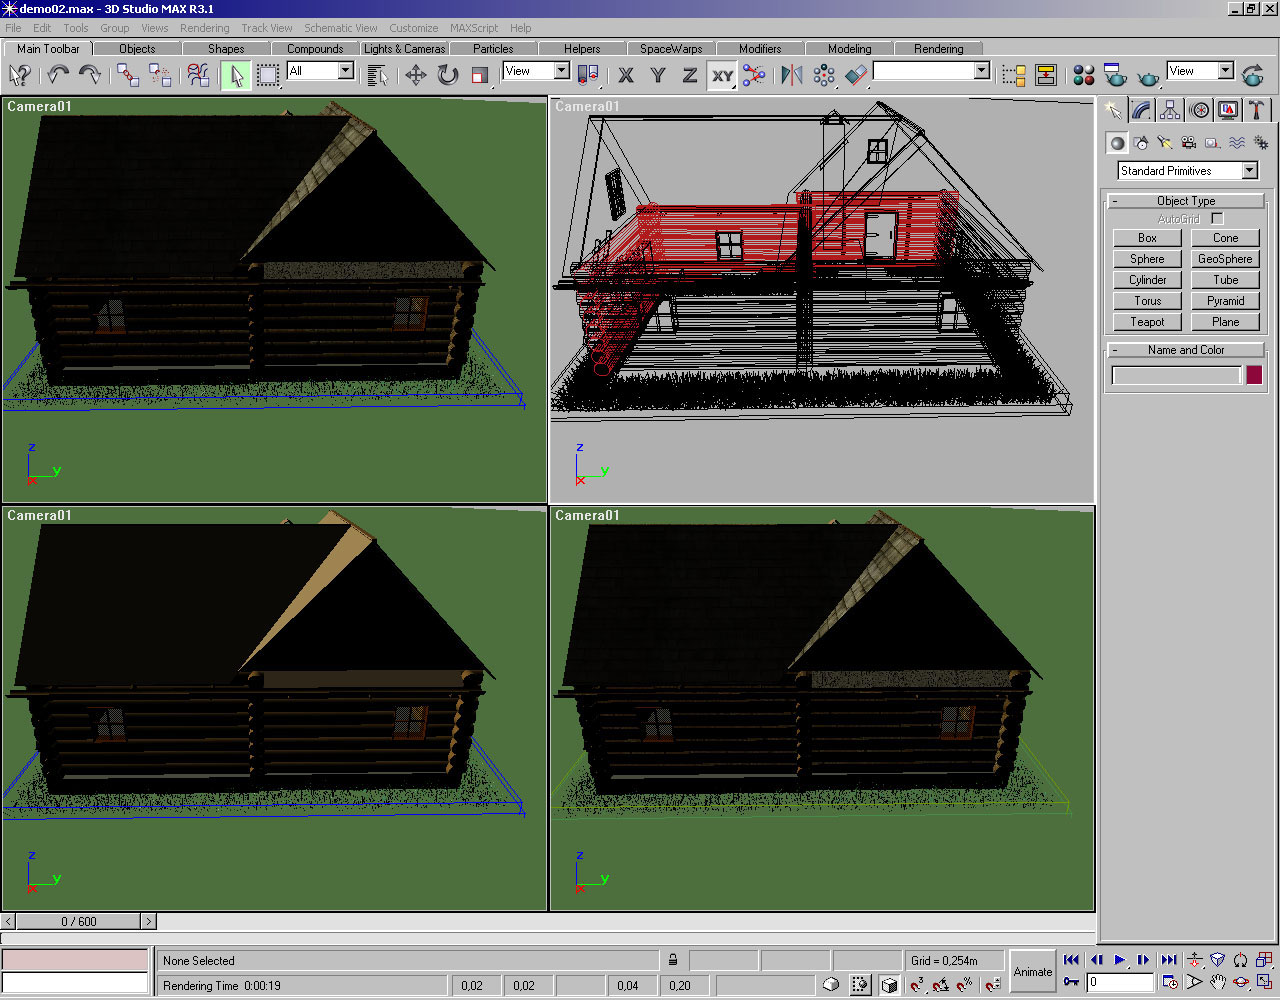Click the object color swatch
This screenshot has width=1280, height=1000.
pyautogui.click(x=1253, y=375)
